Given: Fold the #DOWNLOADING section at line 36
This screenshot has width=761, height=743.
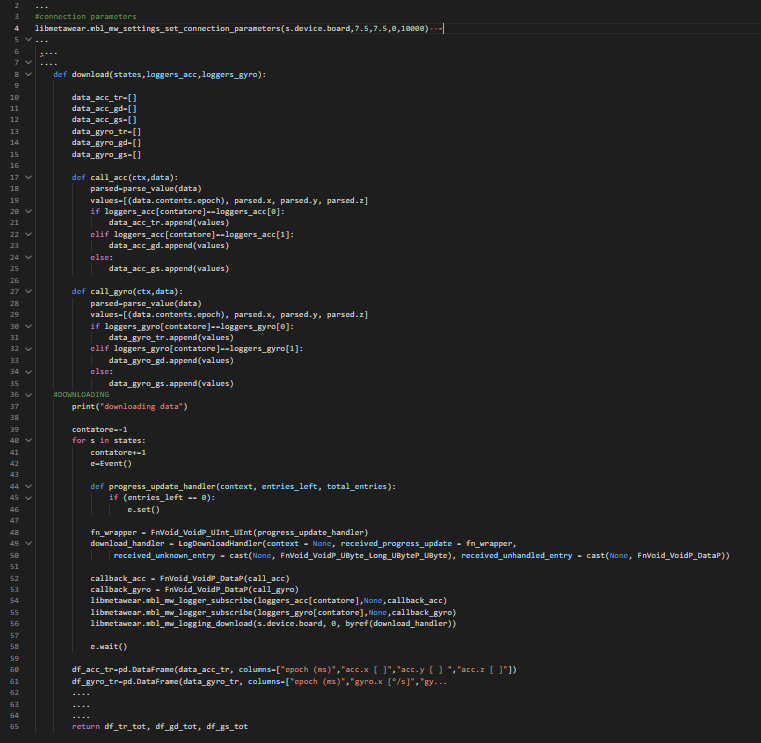Looking at the screenshot, I should pos(27,394).
